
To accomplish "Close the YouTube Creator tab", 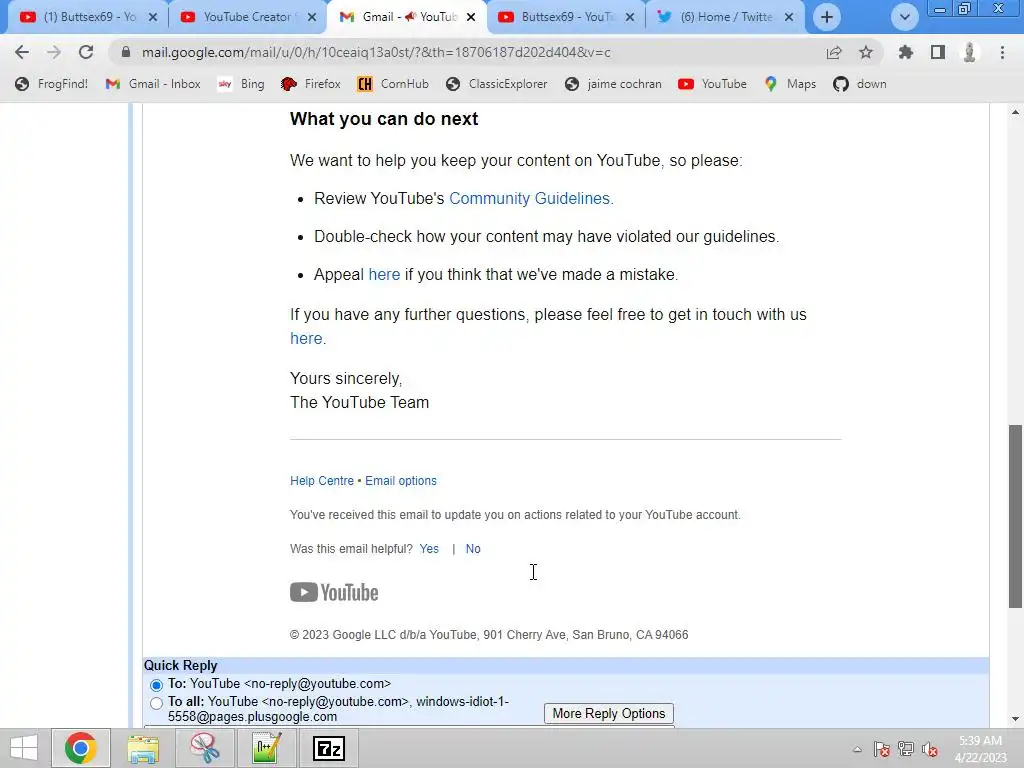I will [312, 17].
